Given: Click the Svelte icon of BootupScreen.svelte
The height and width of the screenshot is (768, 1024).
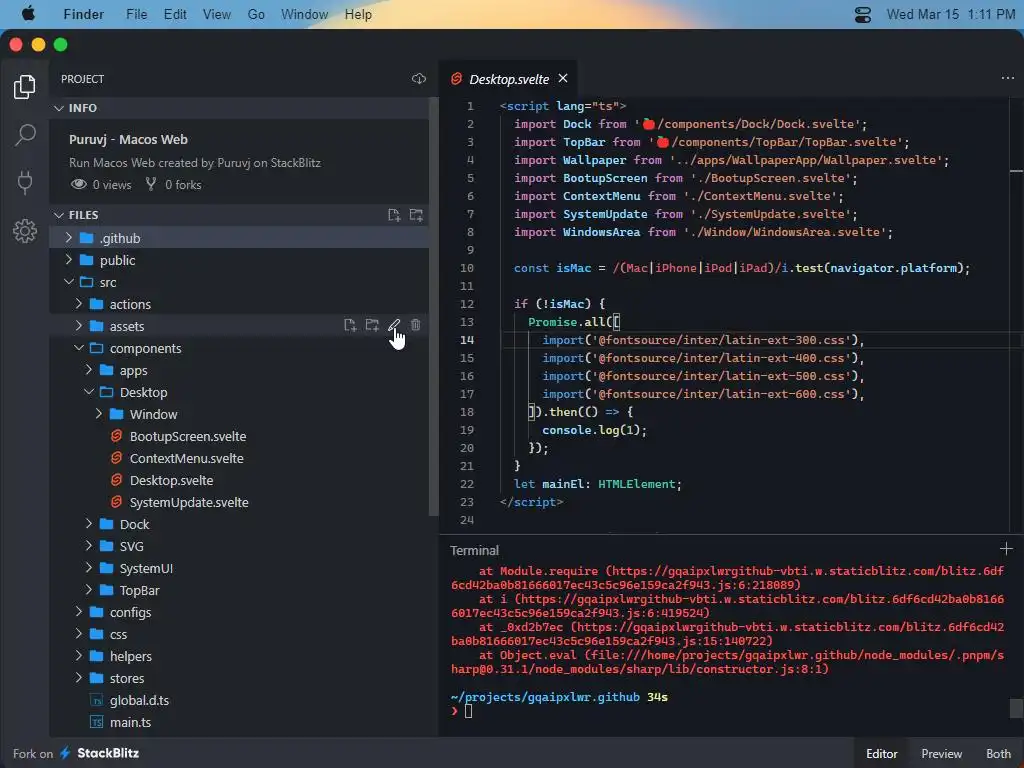Looking at the screenshot, I should click(x=116, y=436).
